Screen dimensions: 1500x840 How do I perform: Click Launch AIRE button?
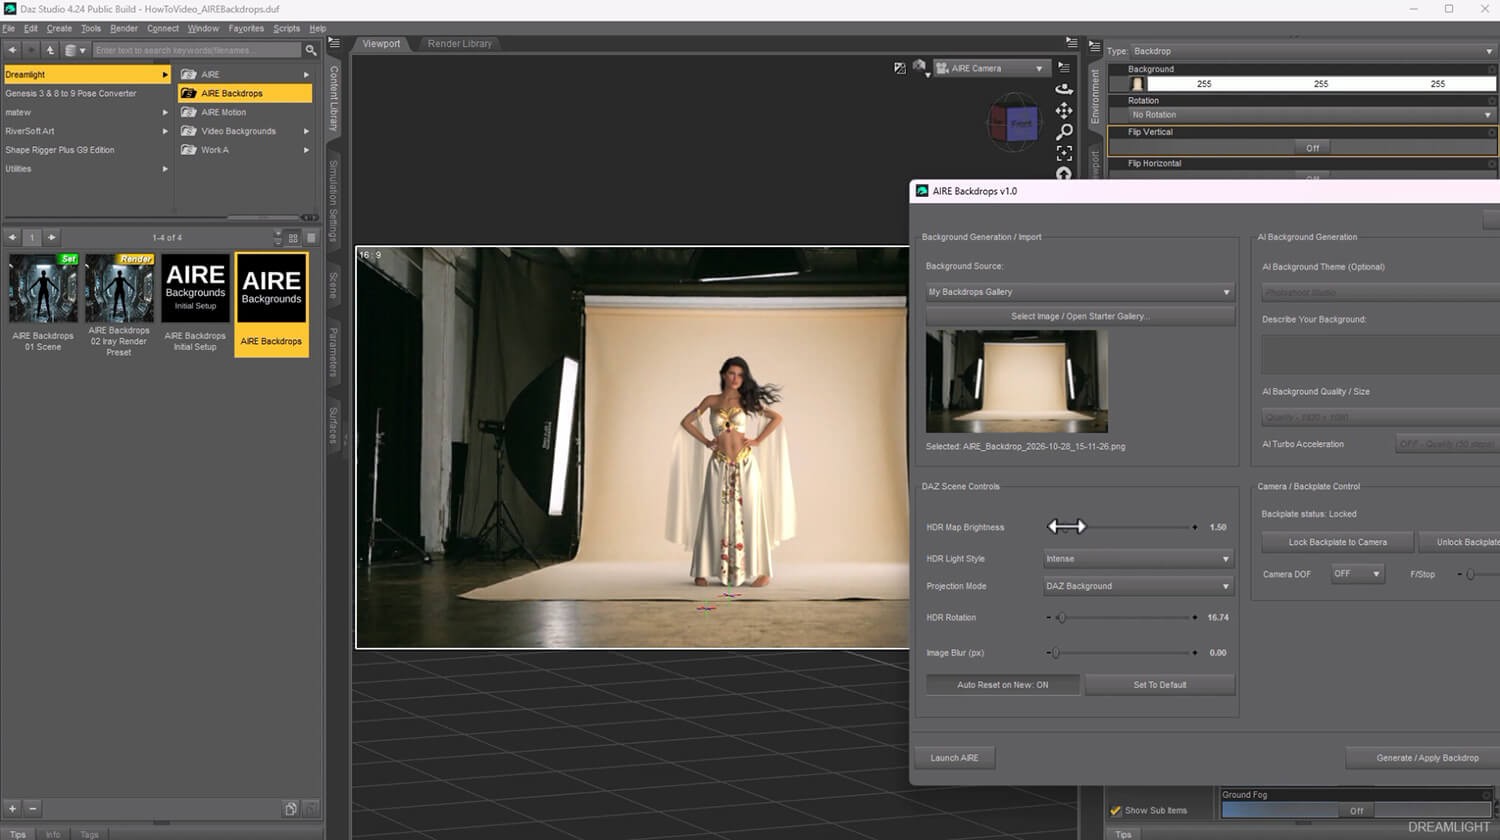pos(954,758)
